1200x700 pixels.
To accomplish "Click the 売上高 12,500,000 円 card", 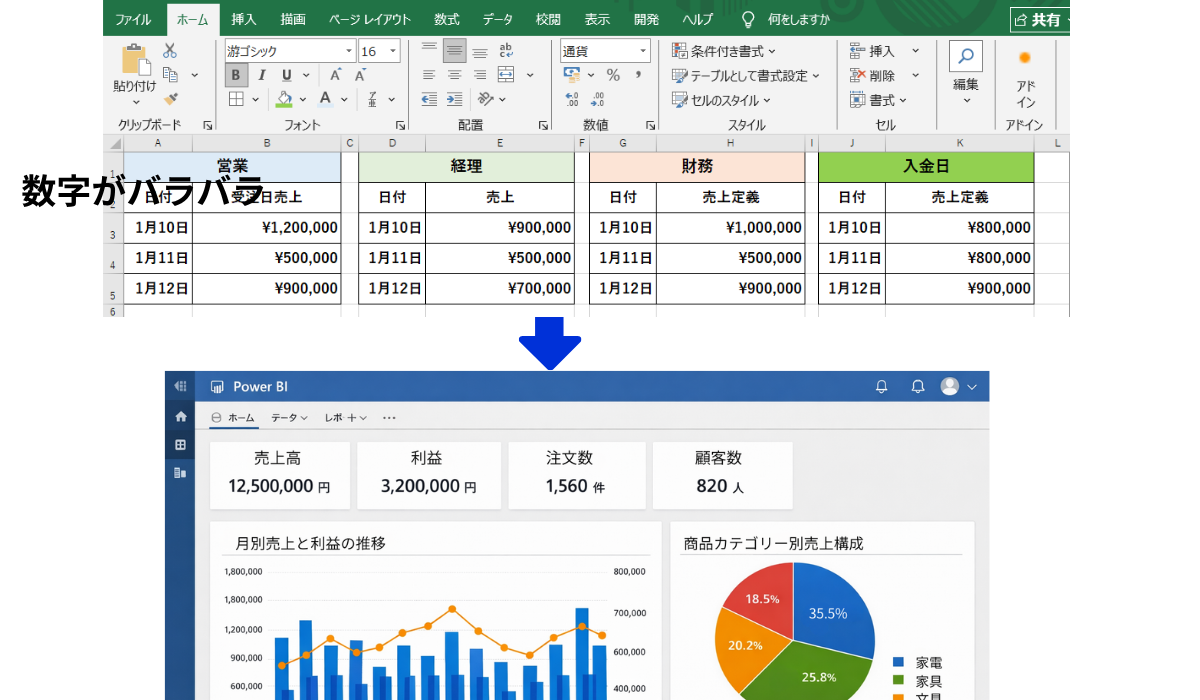I will pyautogui.click(x=280, y=475).
